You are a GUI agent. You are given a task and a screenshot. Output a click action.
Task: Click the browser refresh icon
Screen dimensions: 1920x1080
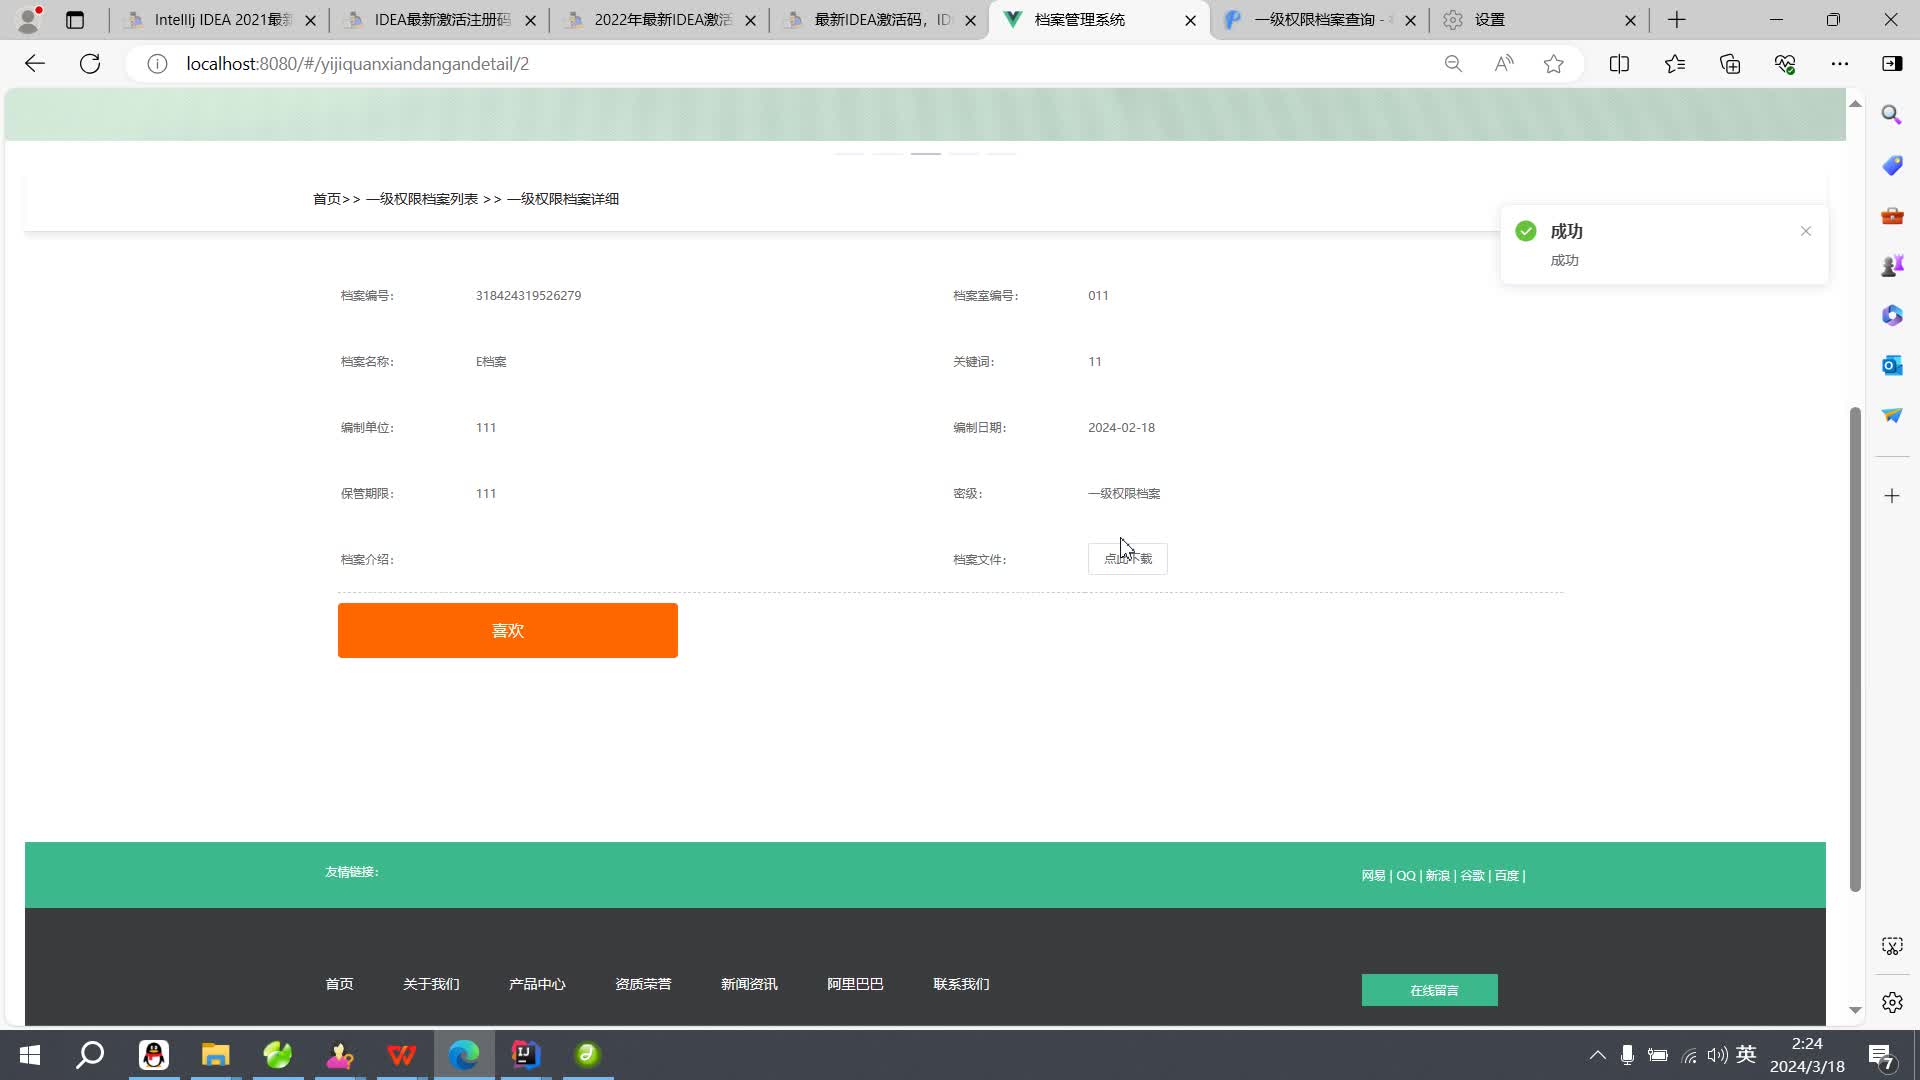pyautogui.click(x=90, y=64)
